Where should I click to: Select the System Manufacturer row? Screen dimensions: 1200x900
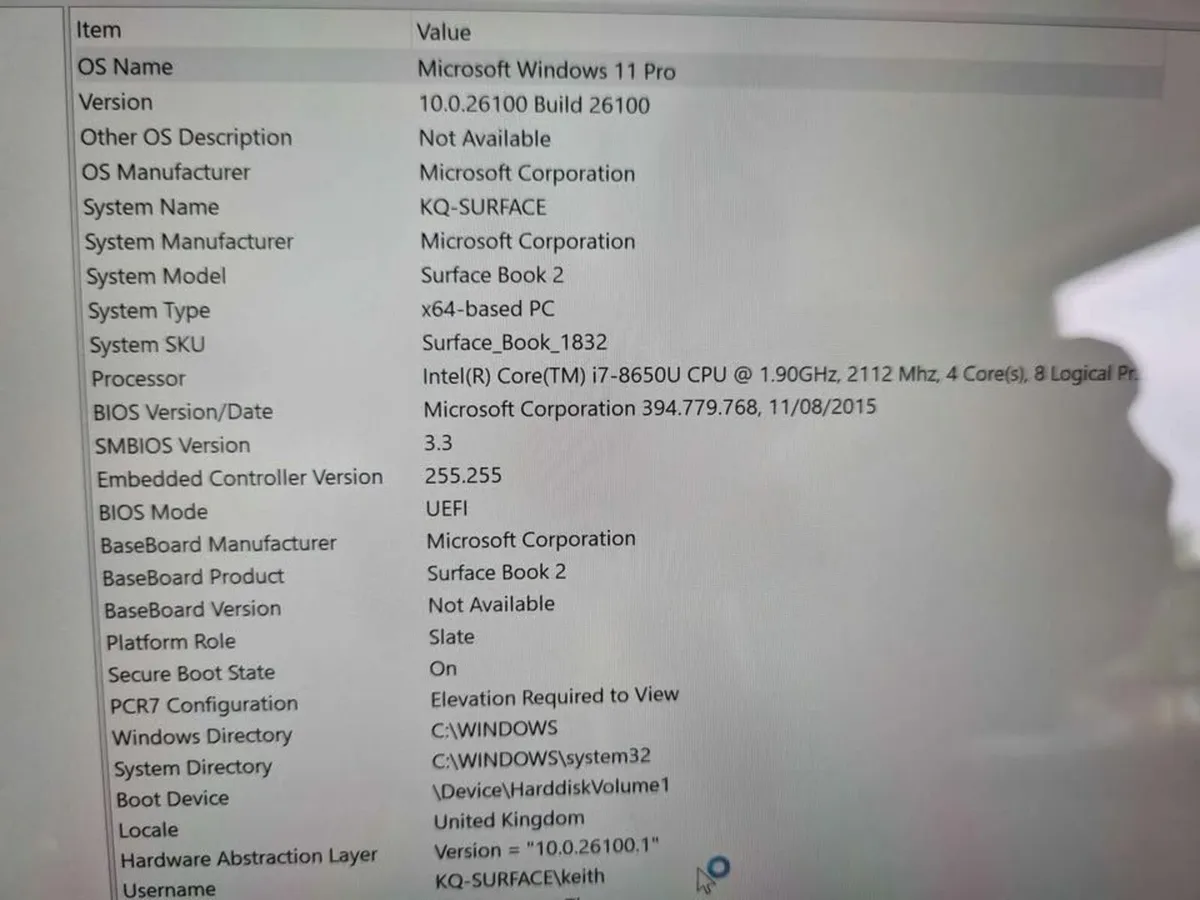coord(189,242)
